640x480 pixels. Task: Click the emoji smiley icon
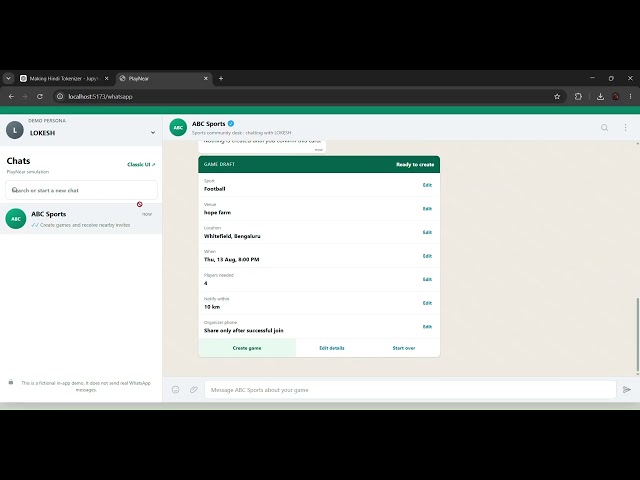click(x=176, y=389)
